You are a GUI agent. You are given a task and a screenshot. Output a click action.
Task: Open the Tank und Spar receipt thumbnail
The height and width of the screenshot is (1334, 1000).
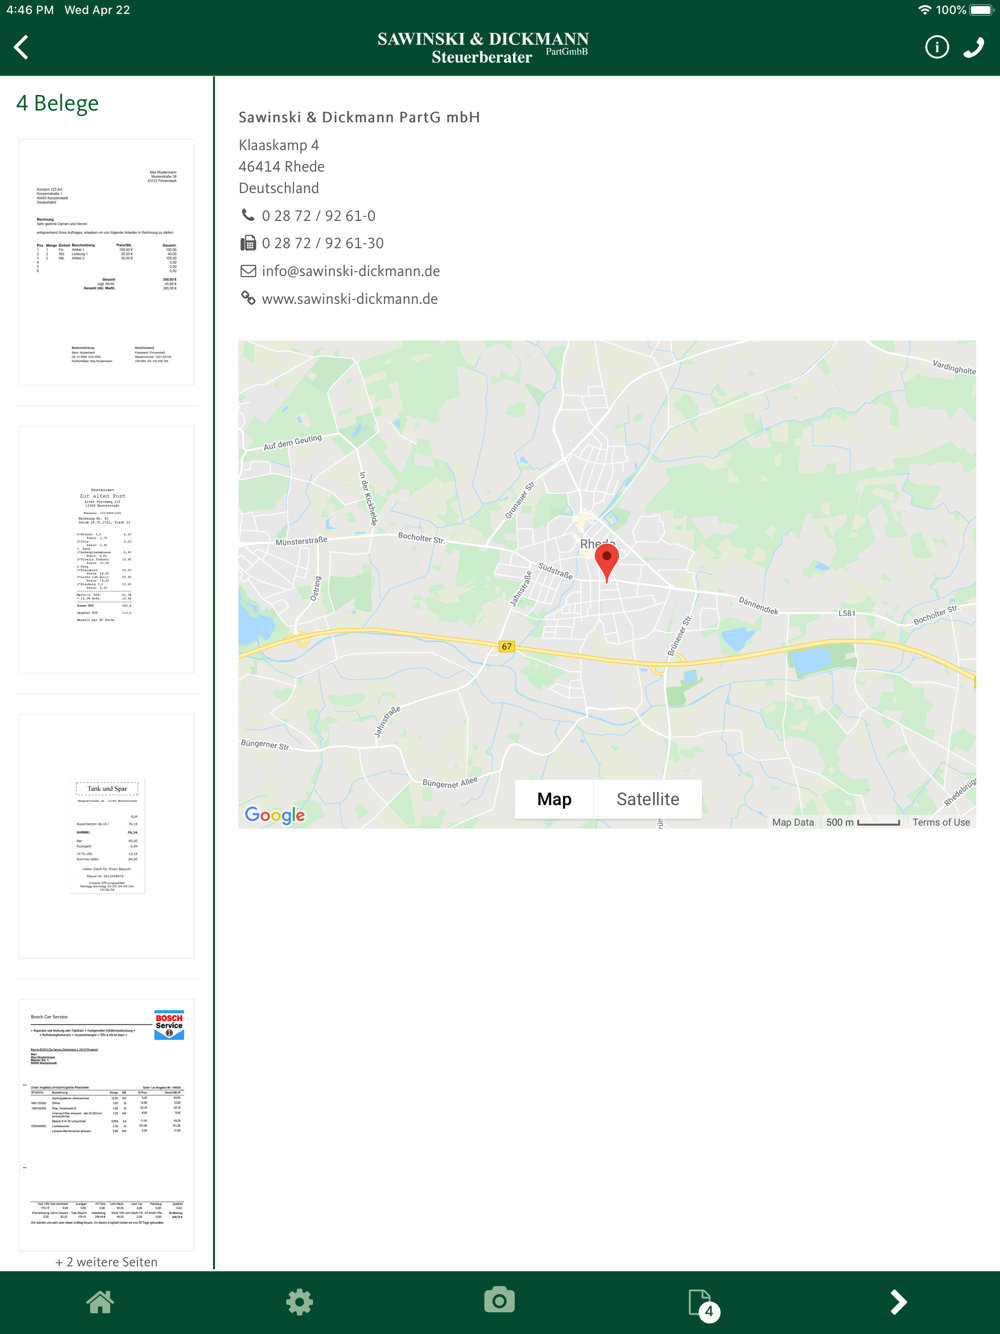tap(106, 836)
